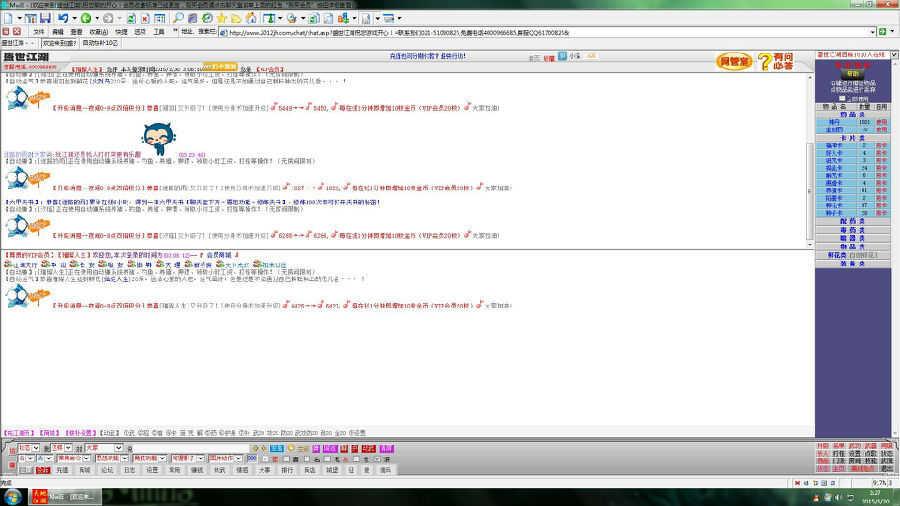Open the 【快补设置】 link
The width and height of the screenshot is (900, 506).
(x=80, y=433)
